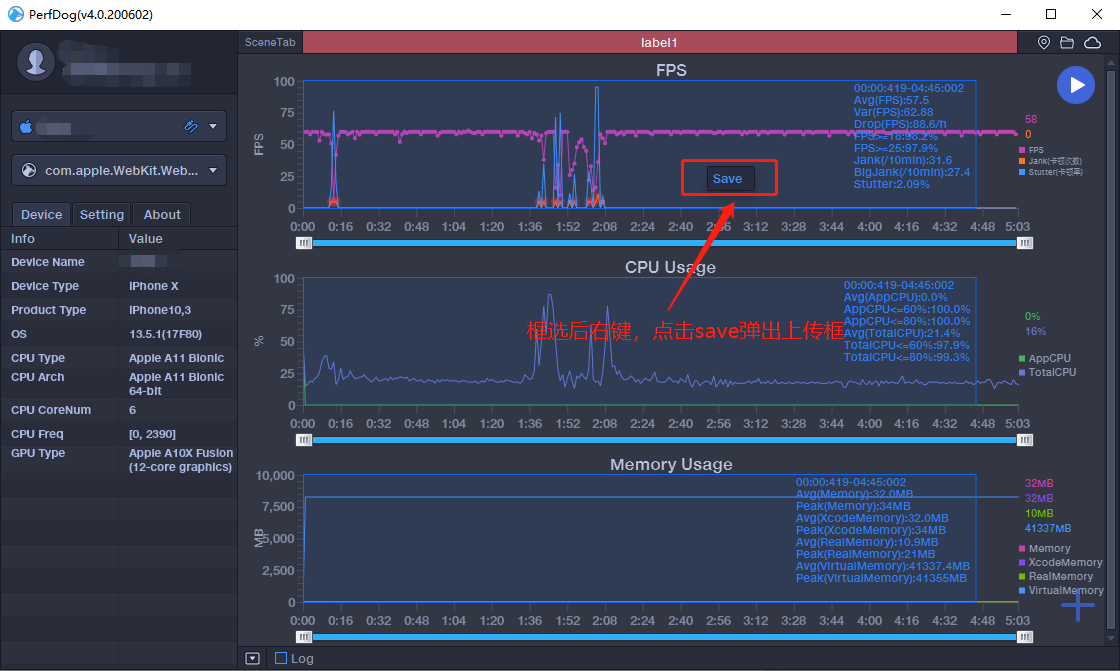The image size is (1120, 671).
Task: Click the right handle of the Memory Usage timeline slider
Action: coord(1025,637)
